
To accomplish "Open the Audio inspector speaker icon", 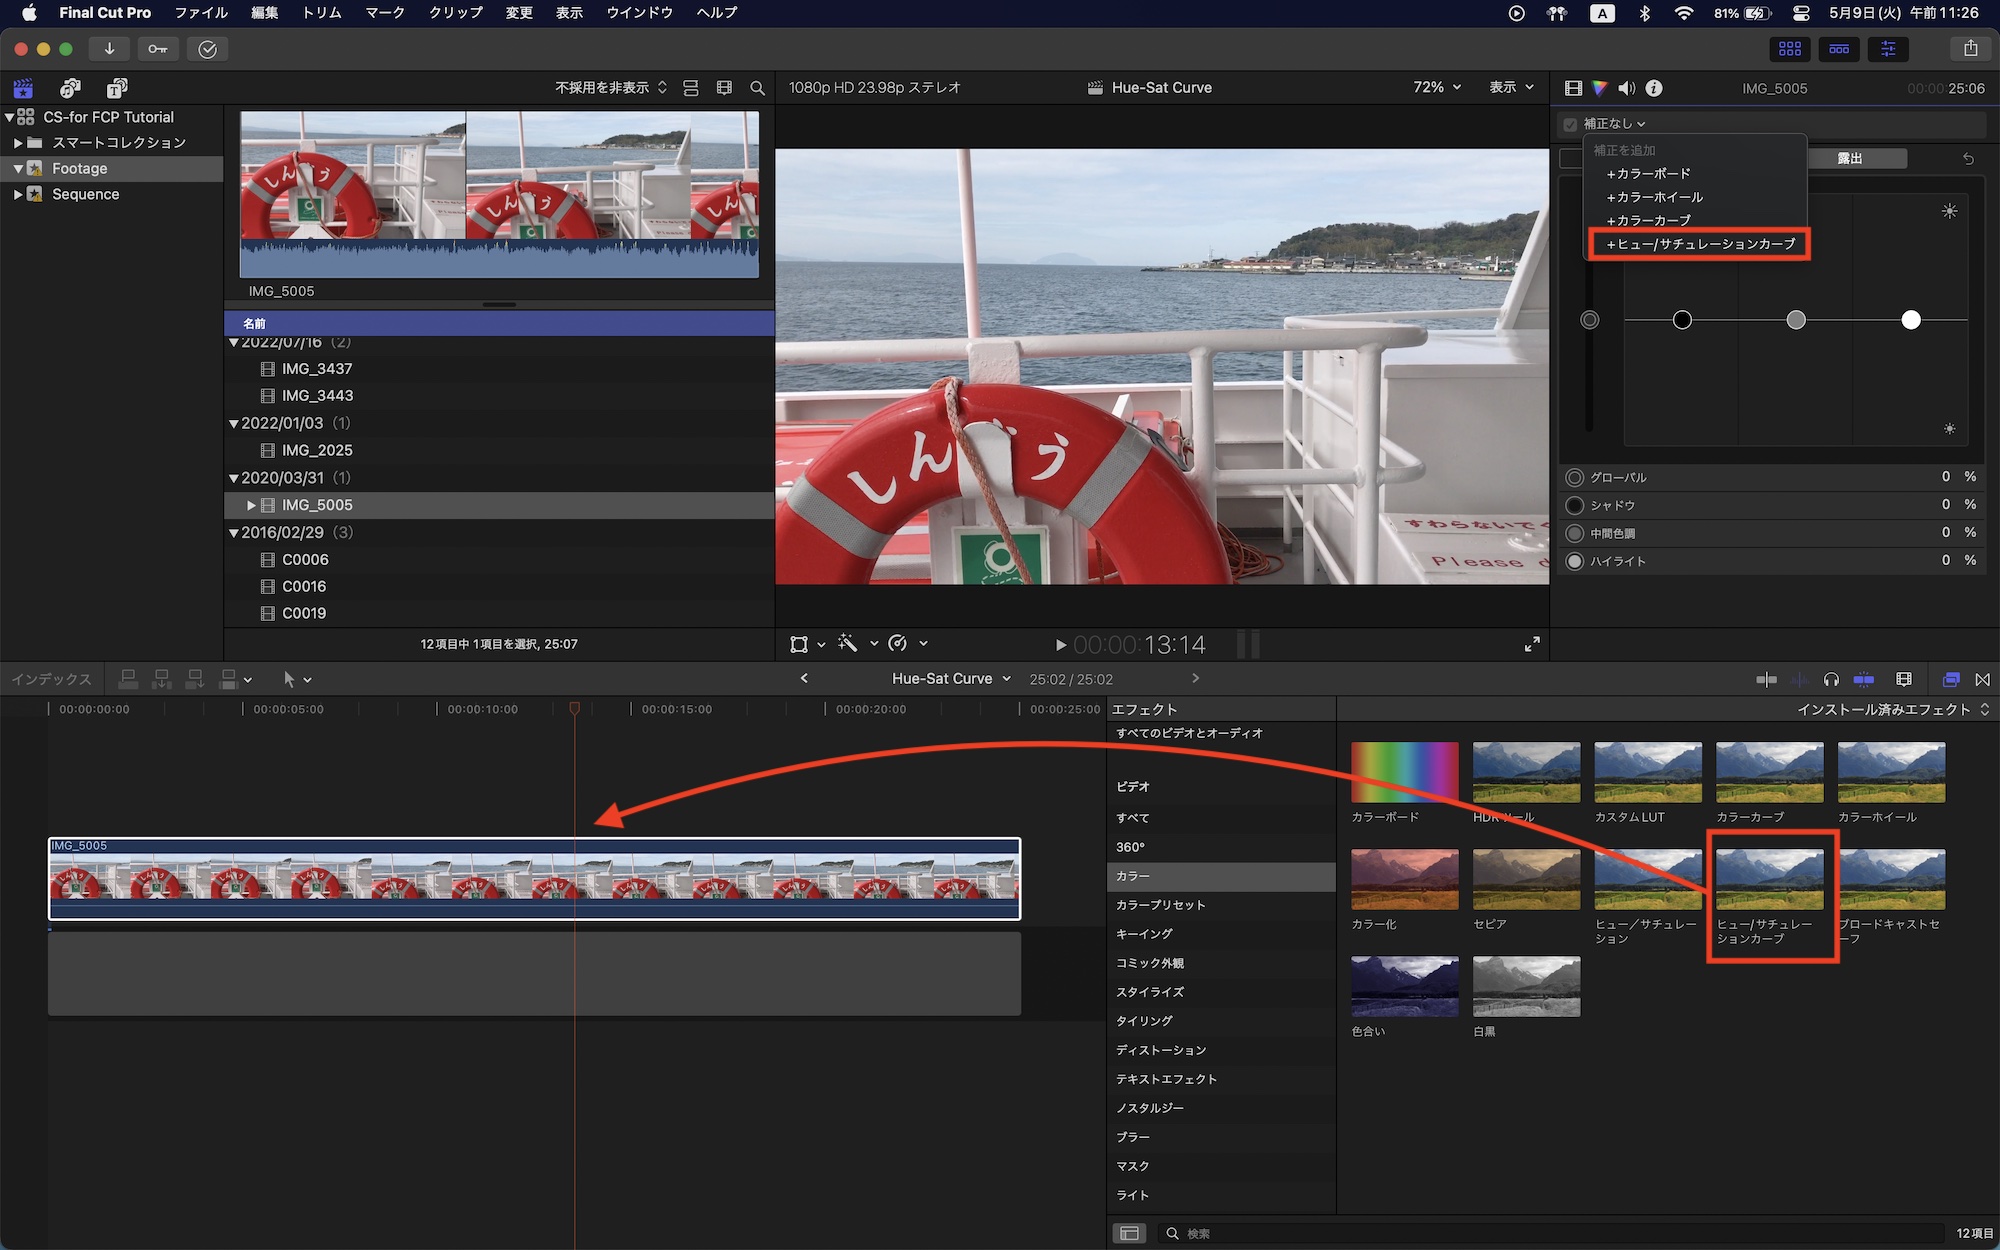I will tap(1626, 88).
